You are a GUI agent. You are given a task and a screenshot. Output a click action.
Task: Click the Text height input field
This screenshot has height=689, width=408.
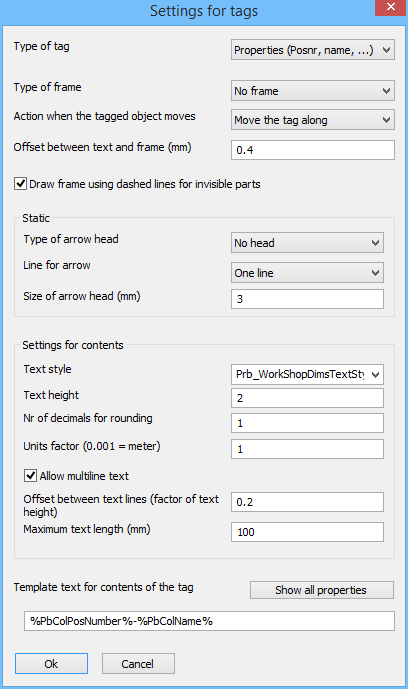point(307,398)
